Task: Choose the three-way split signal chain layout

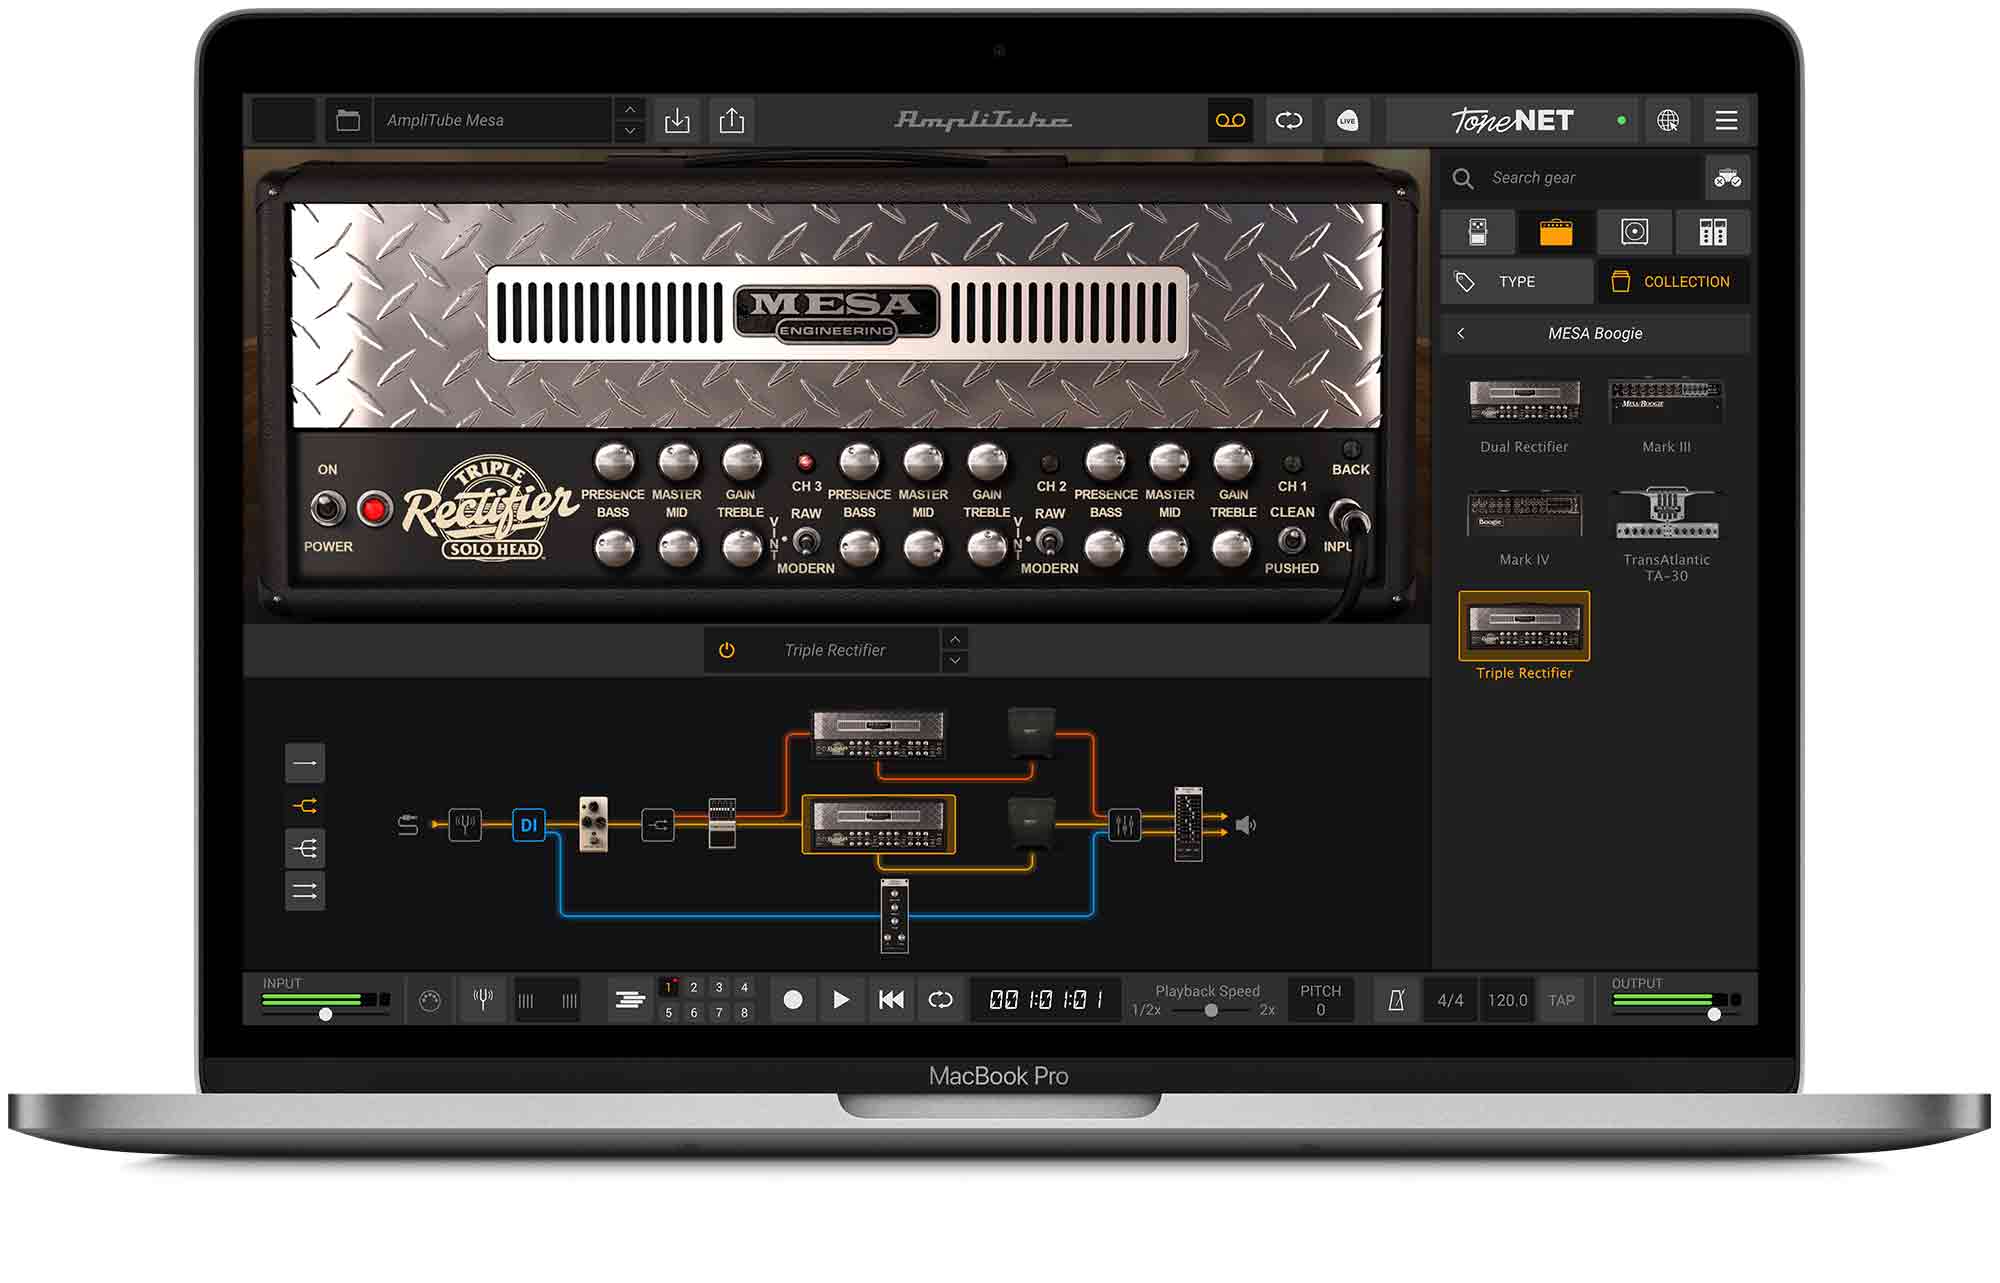Action: click(x=305, y=849)
